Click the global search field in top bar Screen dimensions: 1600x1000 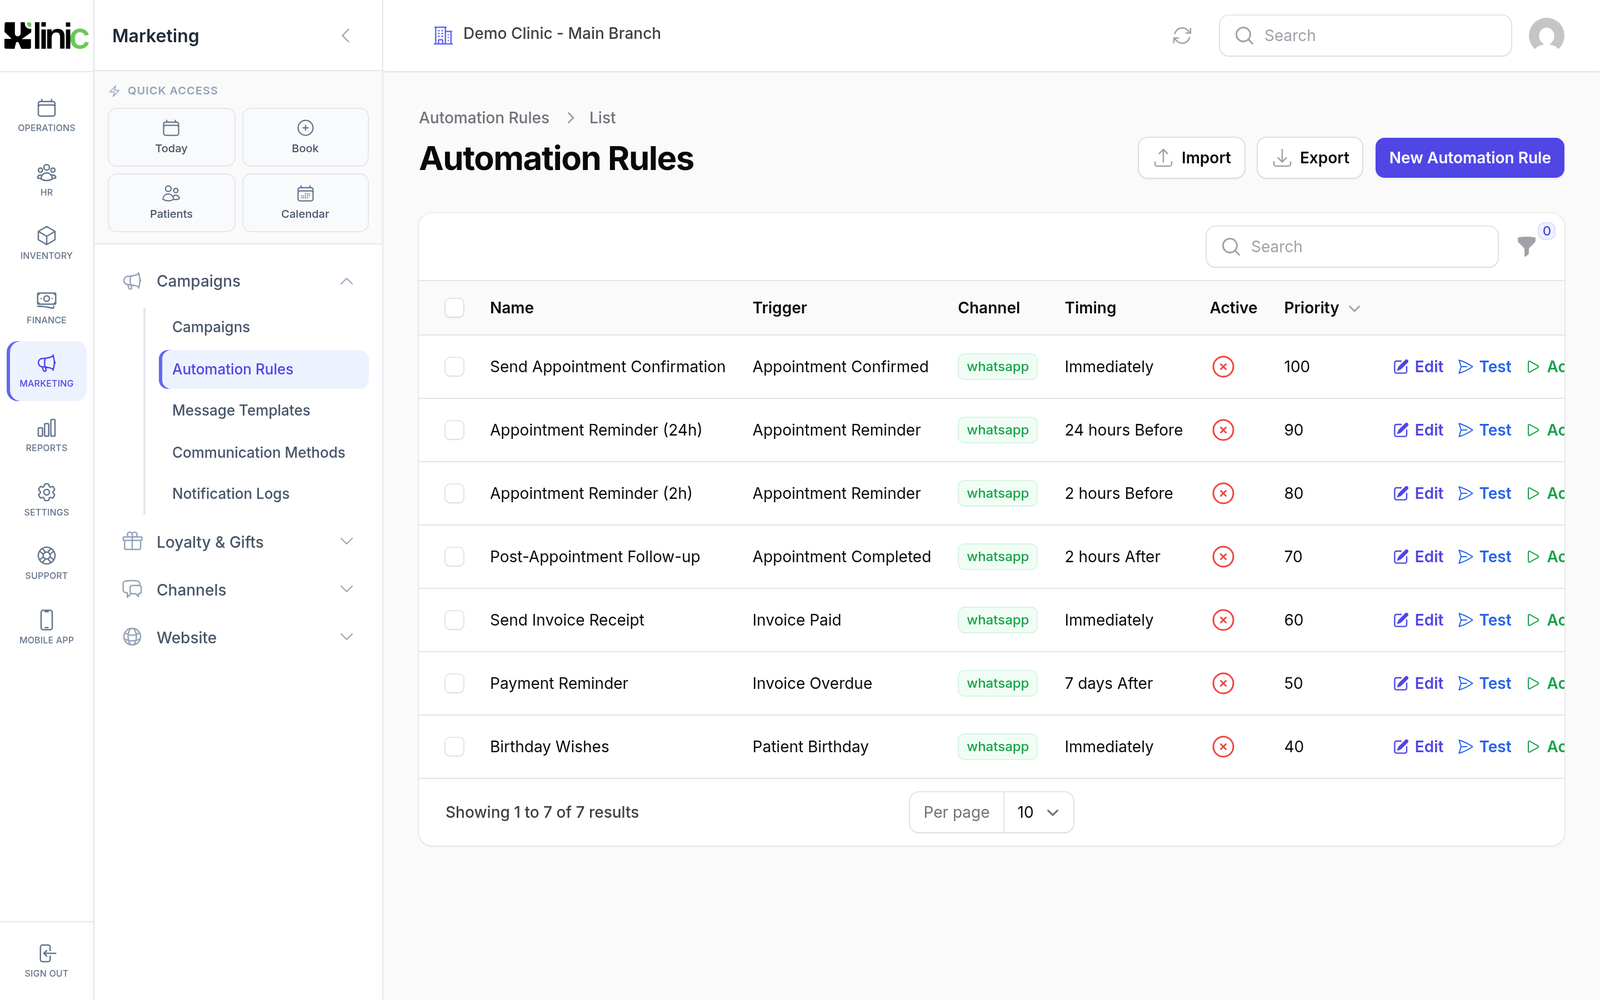click(x=1365, y=36)
